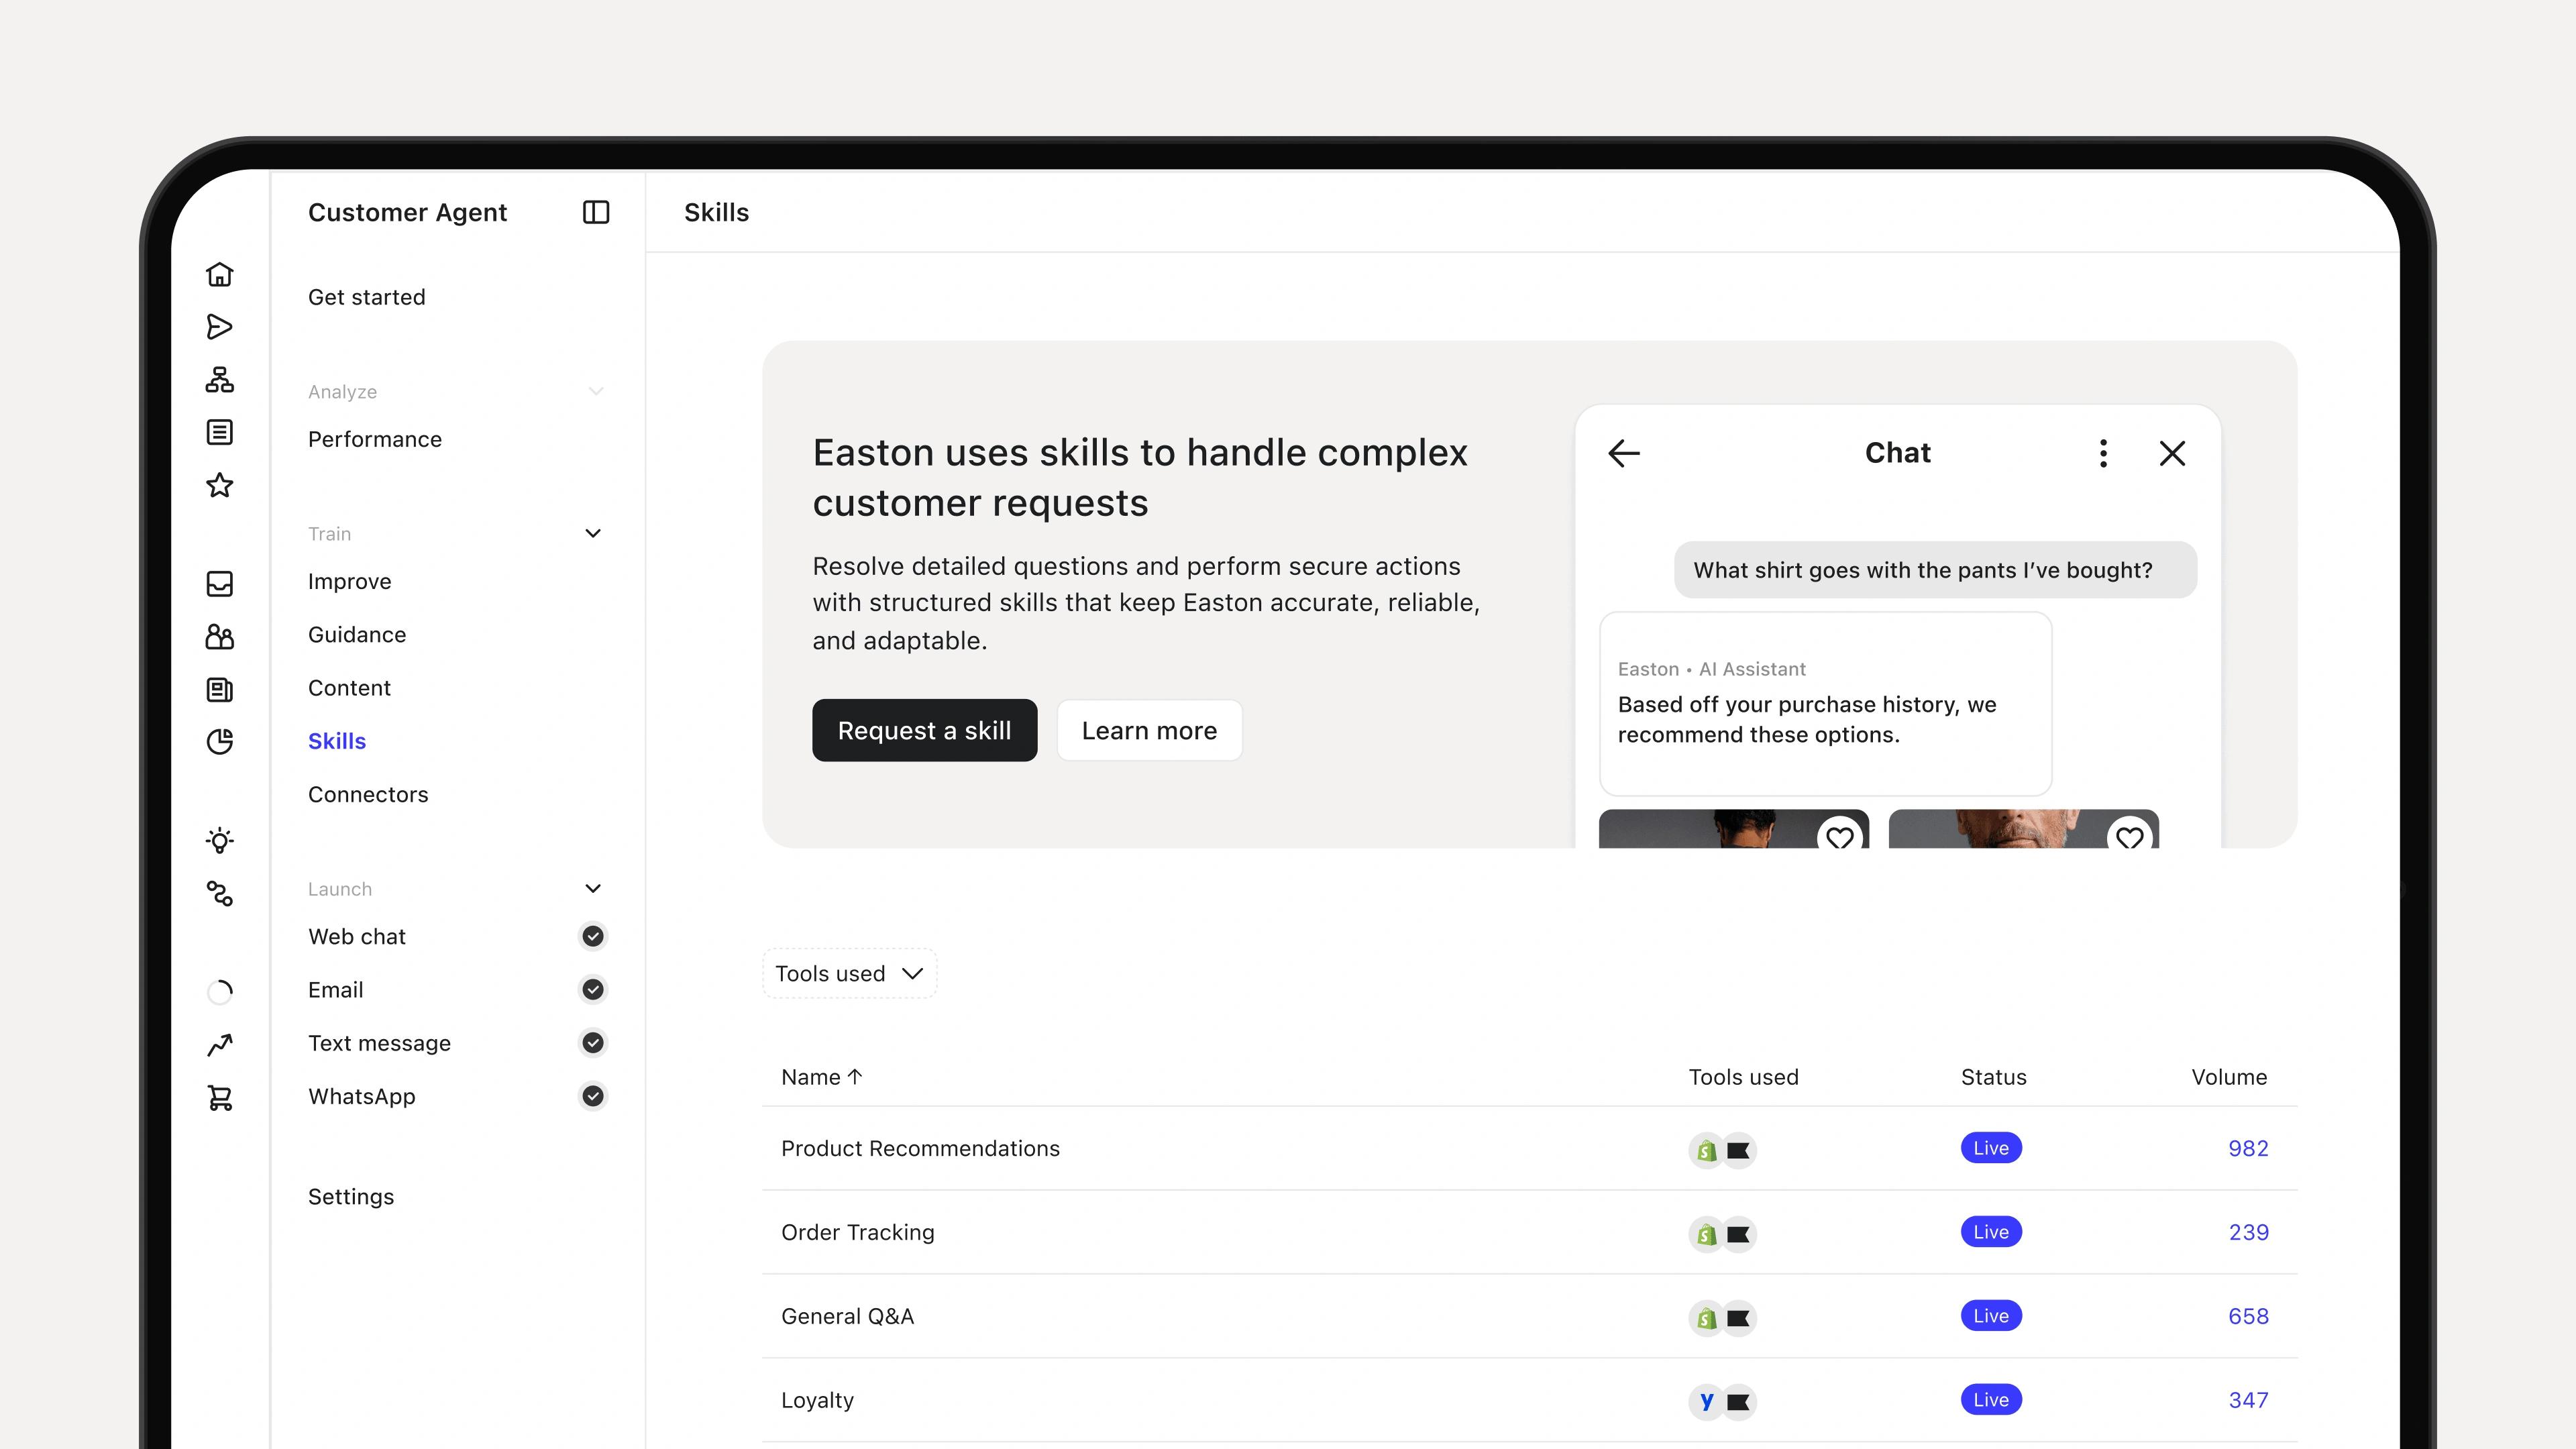Open Settings in the sidebar
The image size is (2576, 1449).
[x=351, y=1196]
